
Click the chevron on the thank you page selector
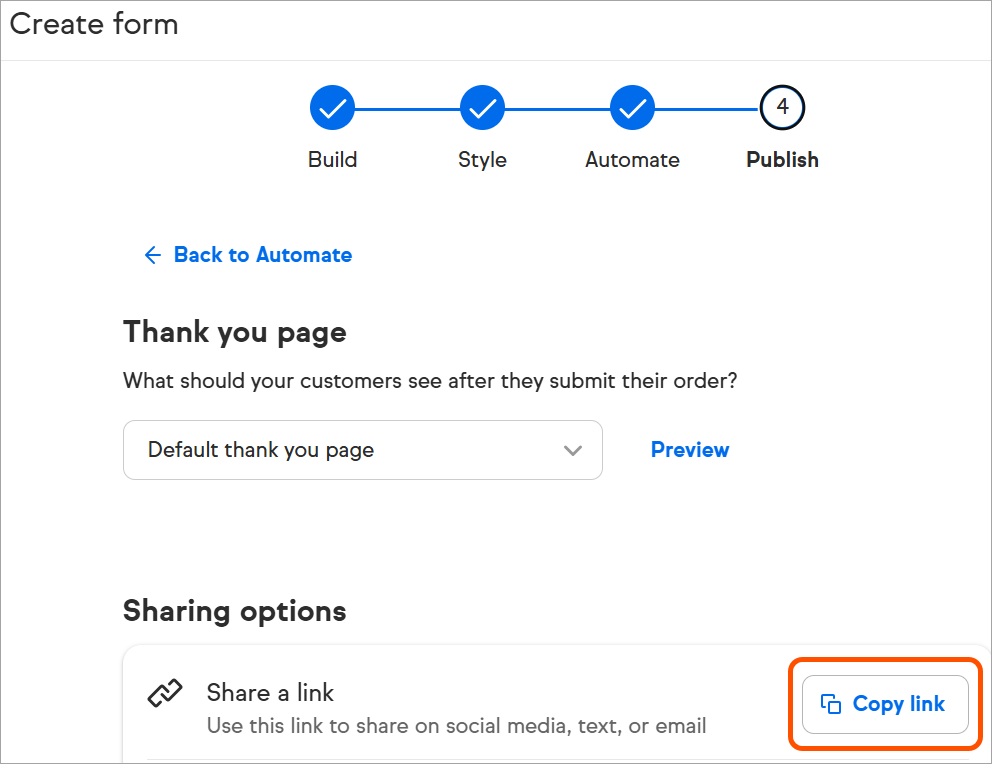coord(573,450)
